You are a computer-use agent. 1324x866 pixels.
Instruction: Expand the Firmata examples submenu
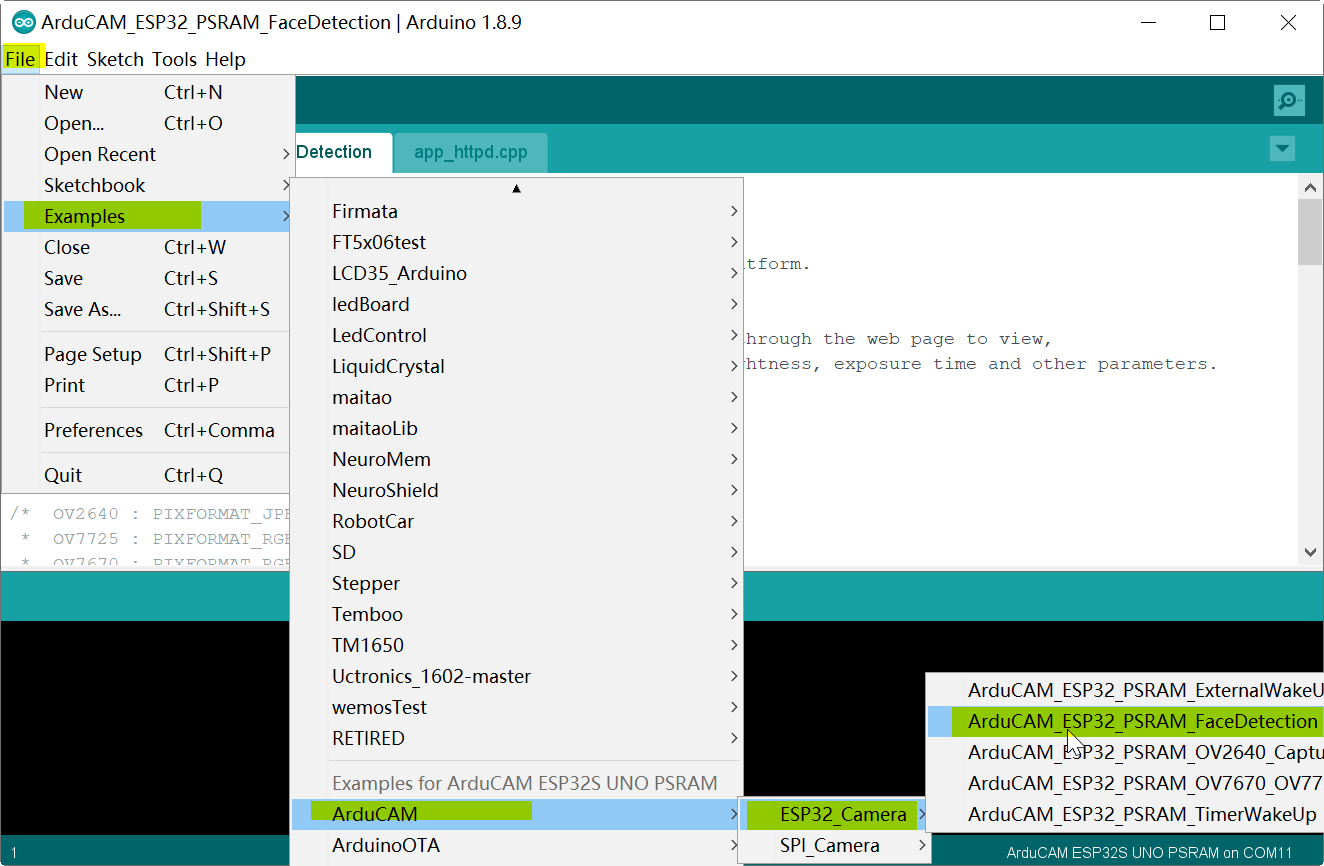click(517, 211)
